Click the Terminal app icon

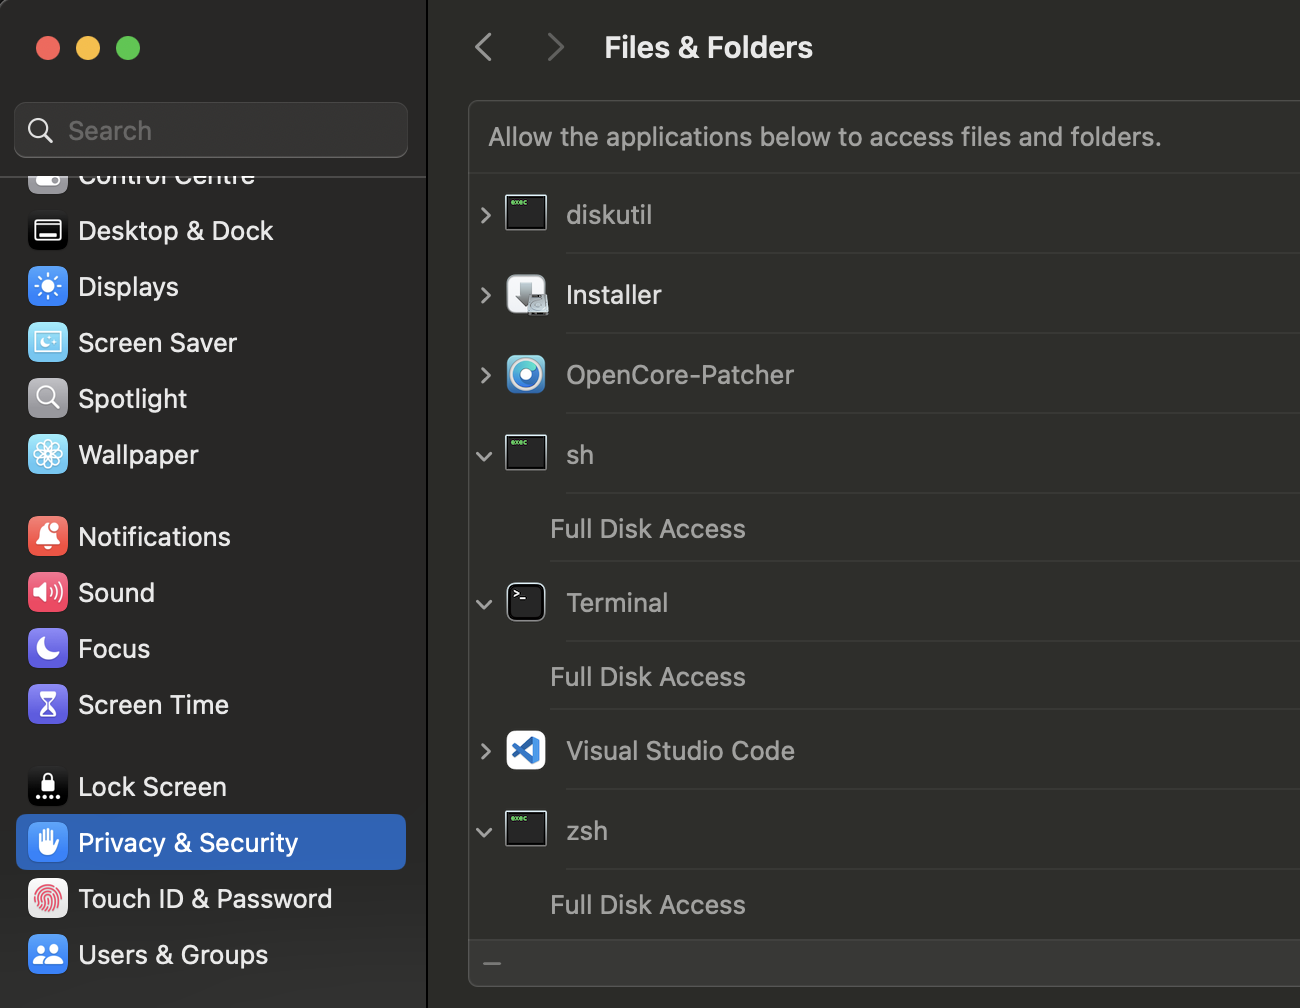(526, 602)
